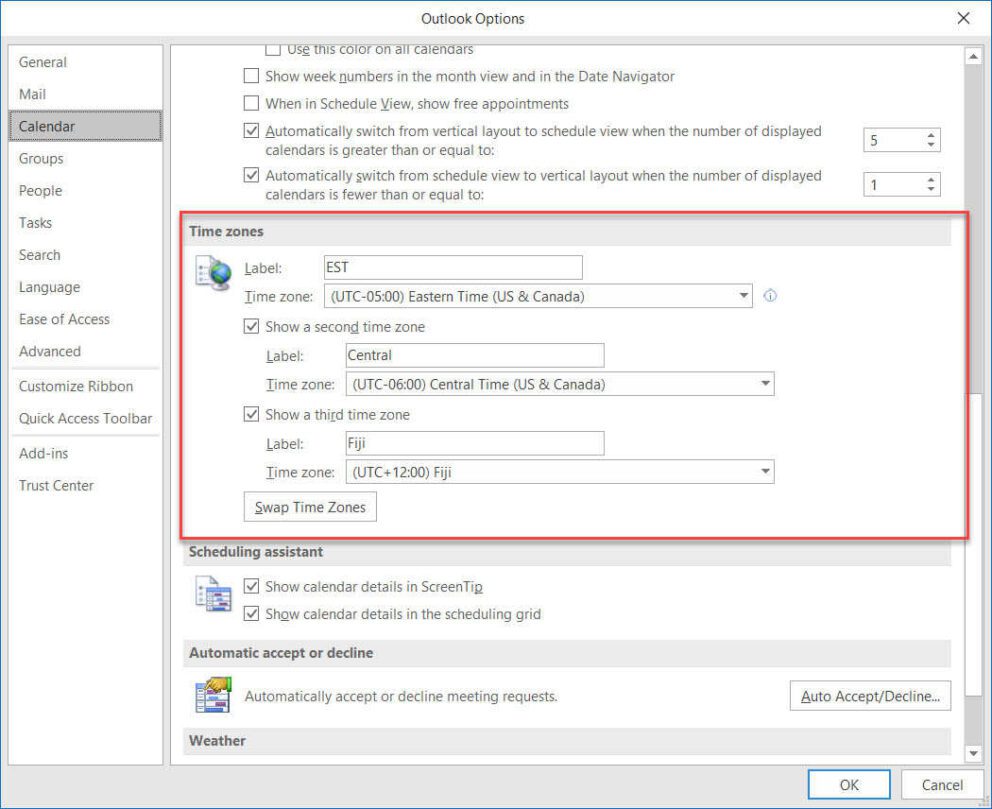992x809 pixels.
Task: Open the Eastern Time zone dropdown
Action: pos(743,296)
